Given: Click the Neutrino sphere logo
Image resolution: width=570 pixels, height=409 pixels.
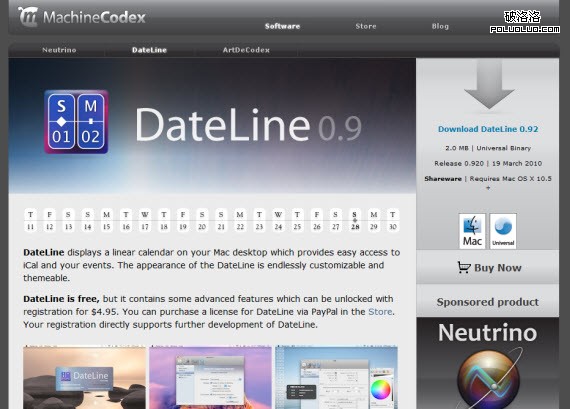Looking at the screenshot, I should pyautogui.click(x=489, y=380).
